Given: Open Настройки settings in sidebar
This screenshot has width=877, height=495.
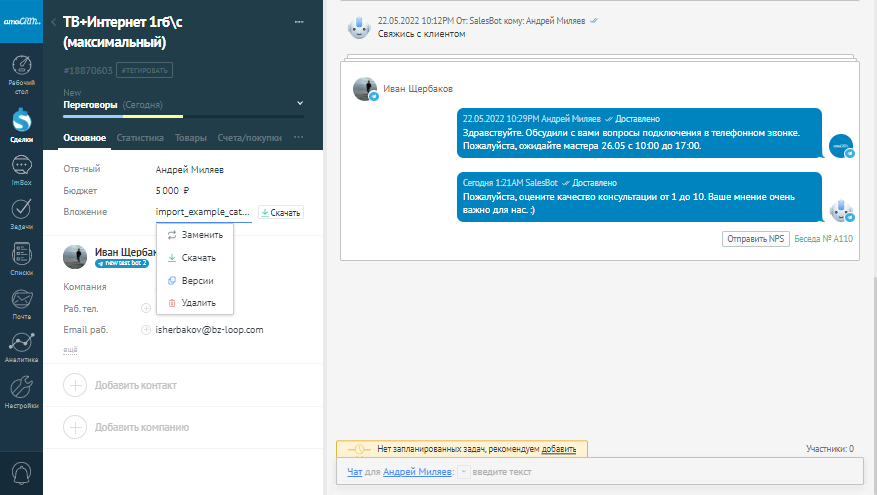Looking at the screenshot, I should coord(21,391).
